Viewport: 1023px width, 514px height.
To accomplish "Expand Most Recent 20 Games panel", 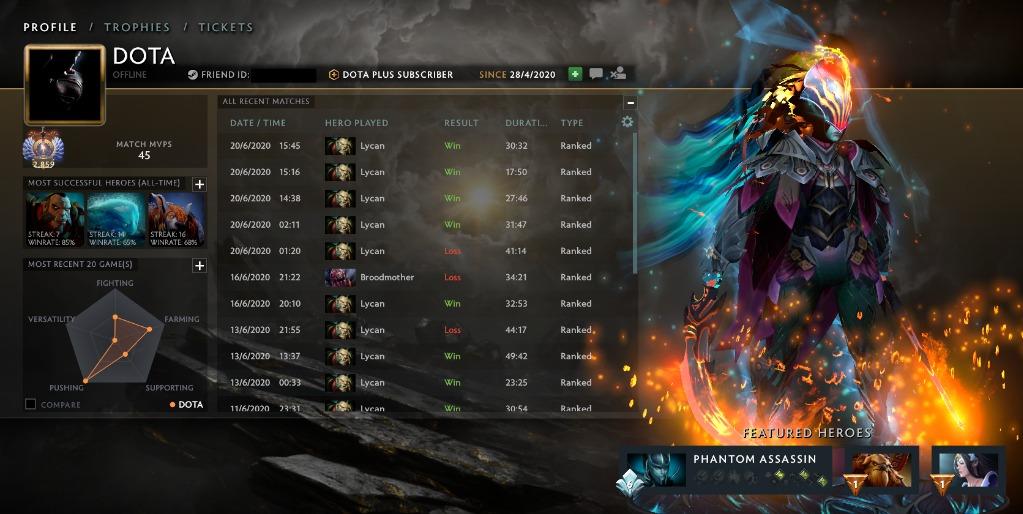I will coord(200,265).
